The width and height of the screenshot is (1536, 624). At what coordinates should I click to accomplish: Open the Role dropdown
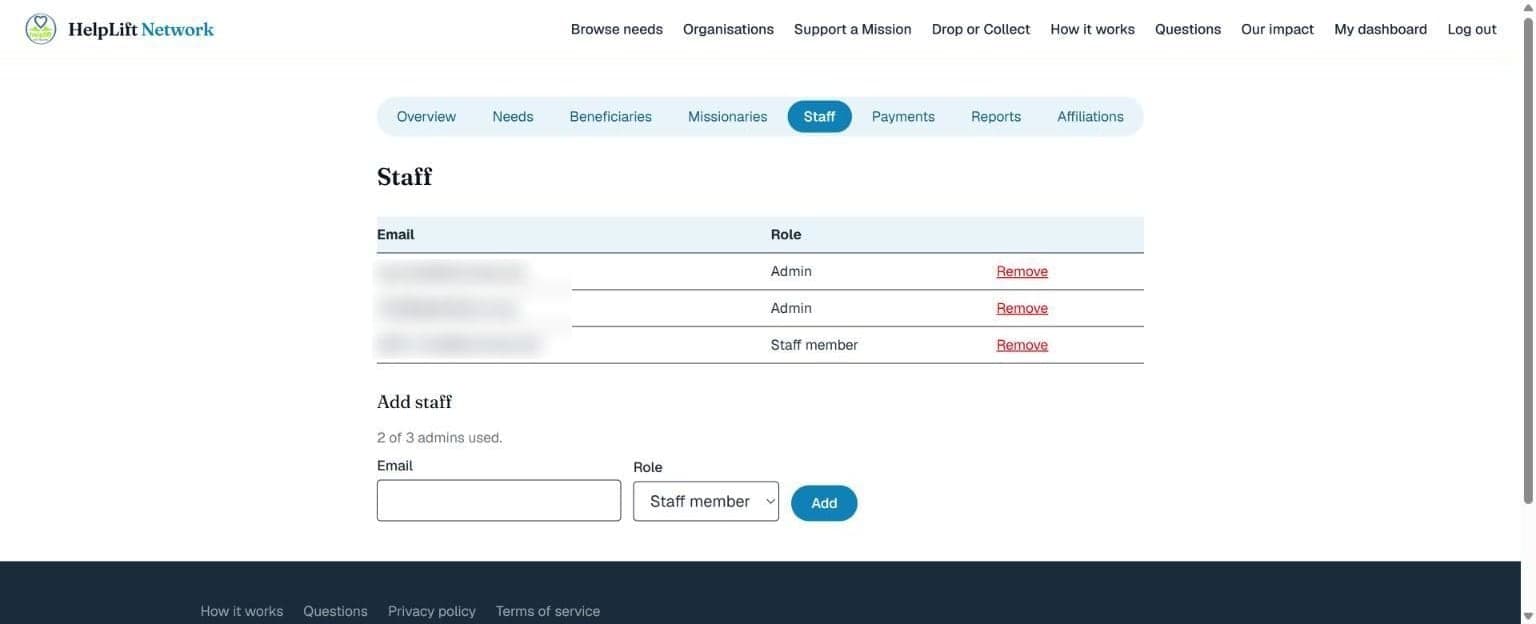tap(706, 501)
